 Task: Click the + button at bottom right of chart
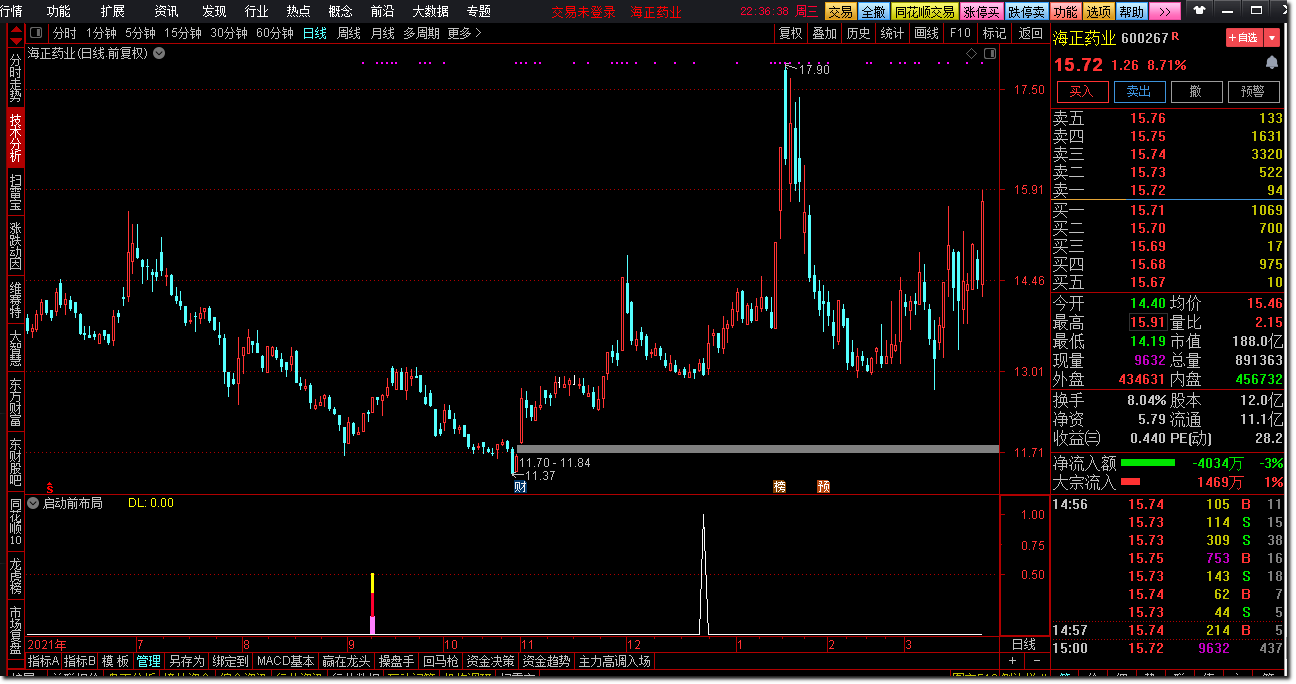pos(1012,661)
